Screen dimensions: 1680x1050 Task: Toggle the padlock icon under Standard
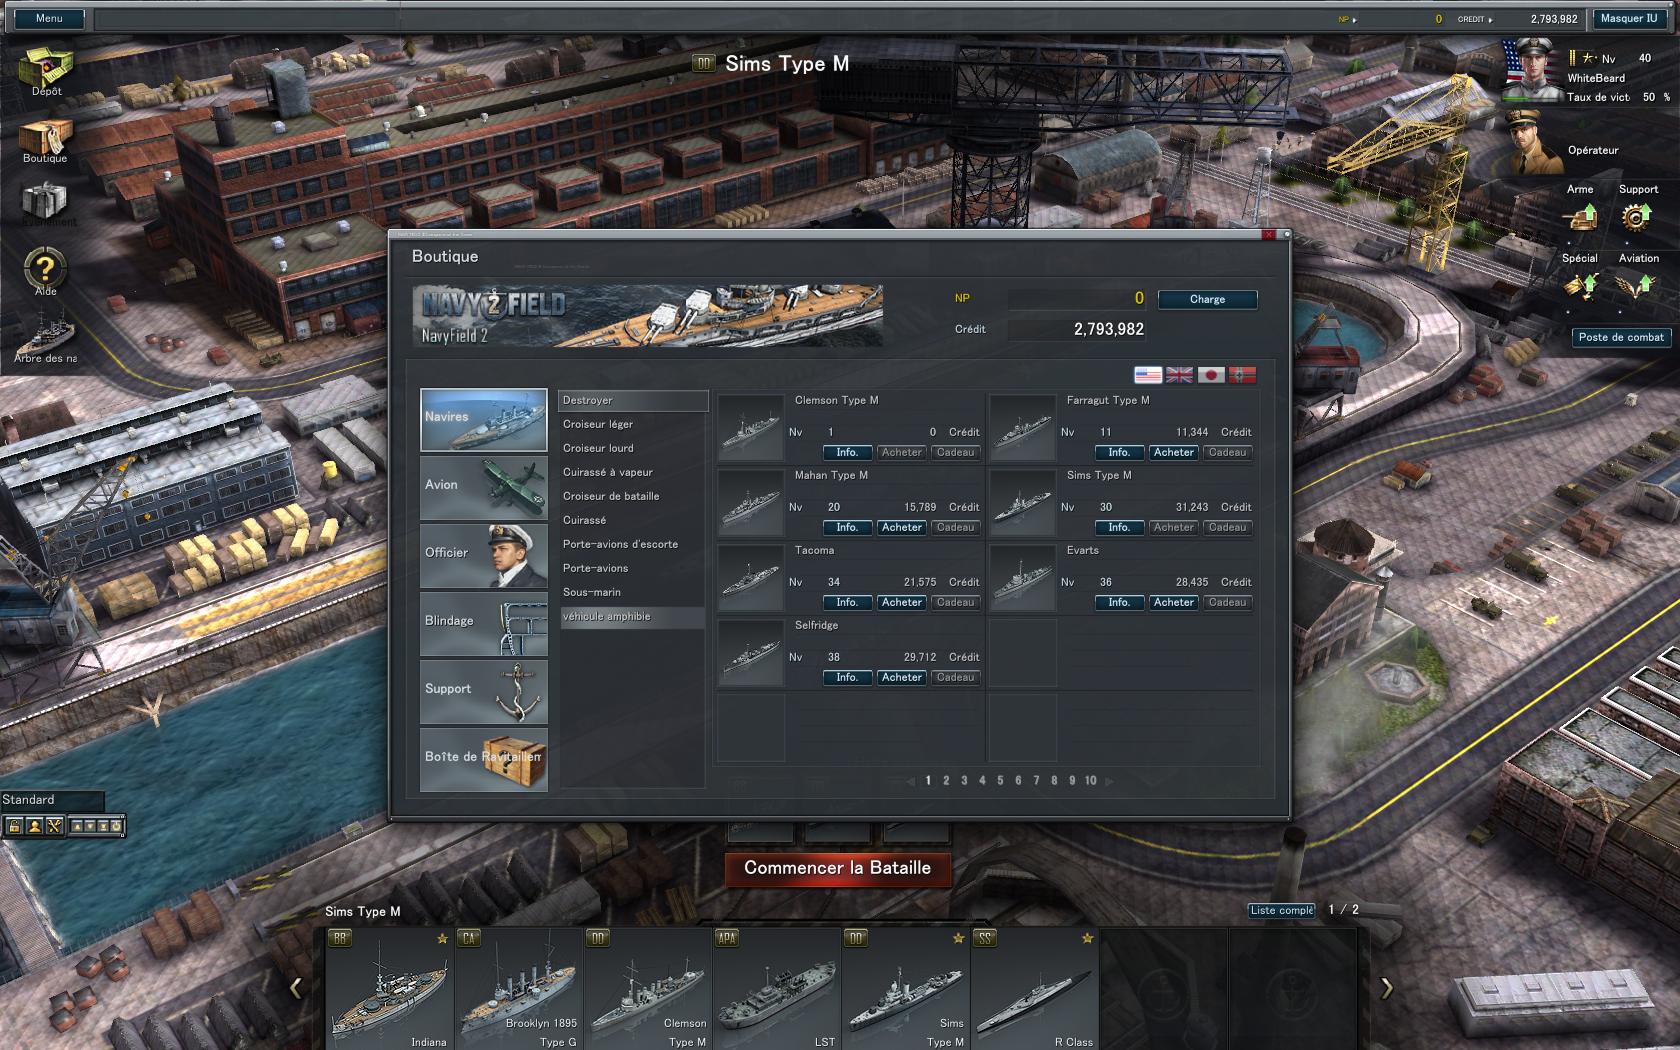click(14, 826)
